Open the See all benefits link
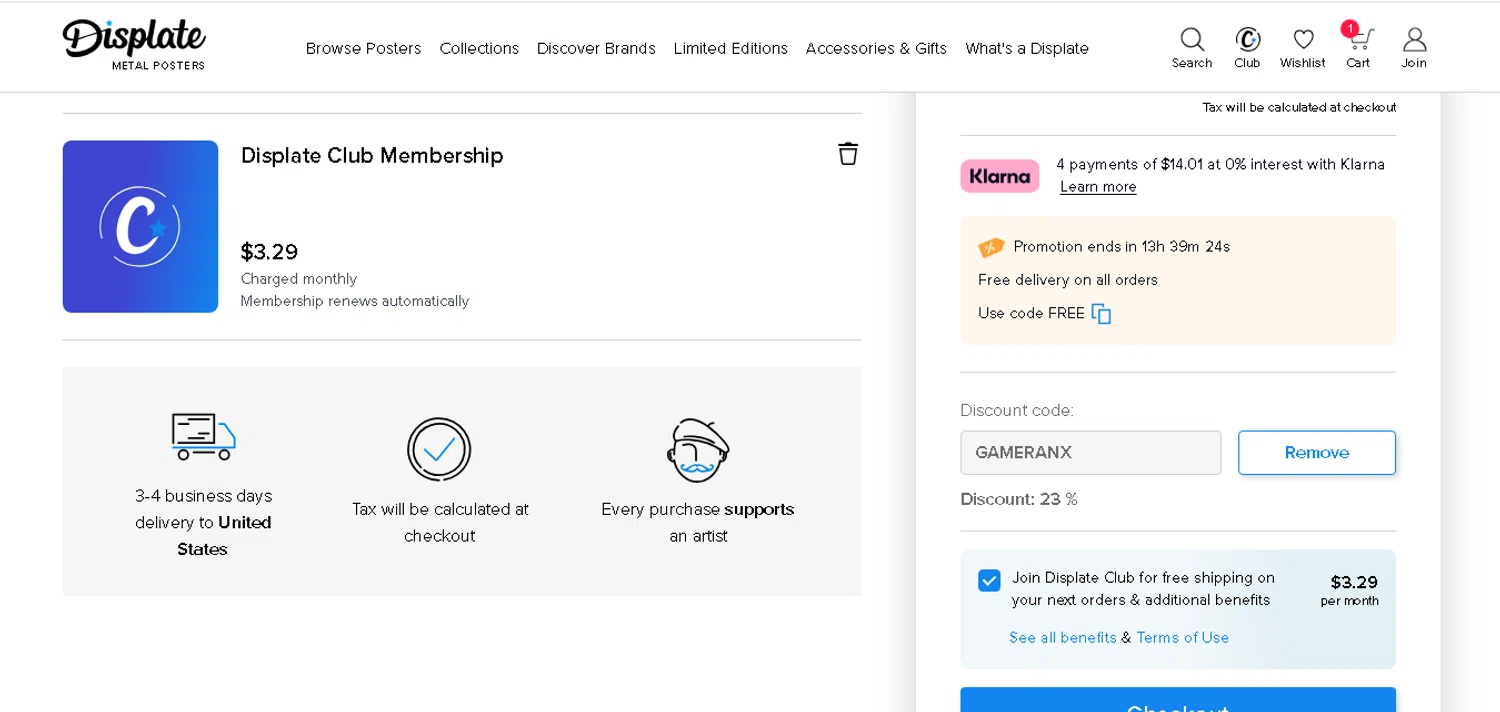The height and width of the screenshot is (712, 1500). coord(1063,638)
